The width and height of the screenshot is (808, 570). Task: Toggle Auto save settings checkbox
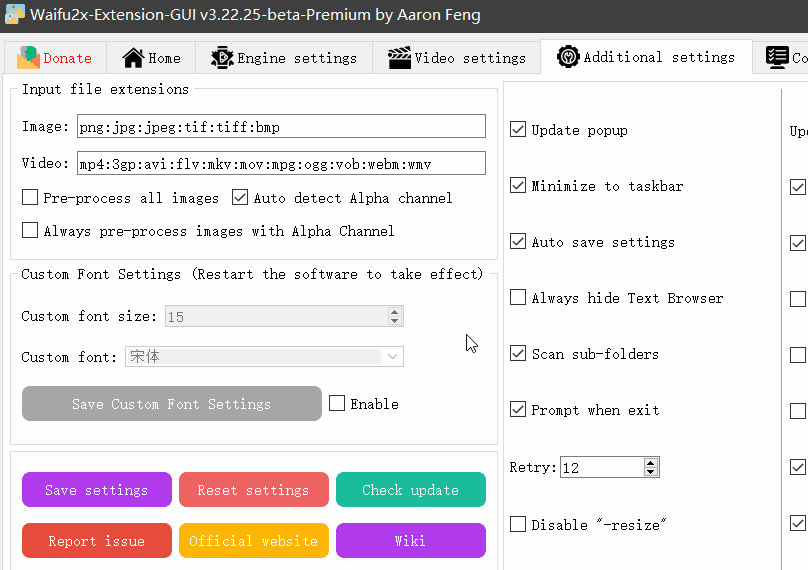click(518, 241)
